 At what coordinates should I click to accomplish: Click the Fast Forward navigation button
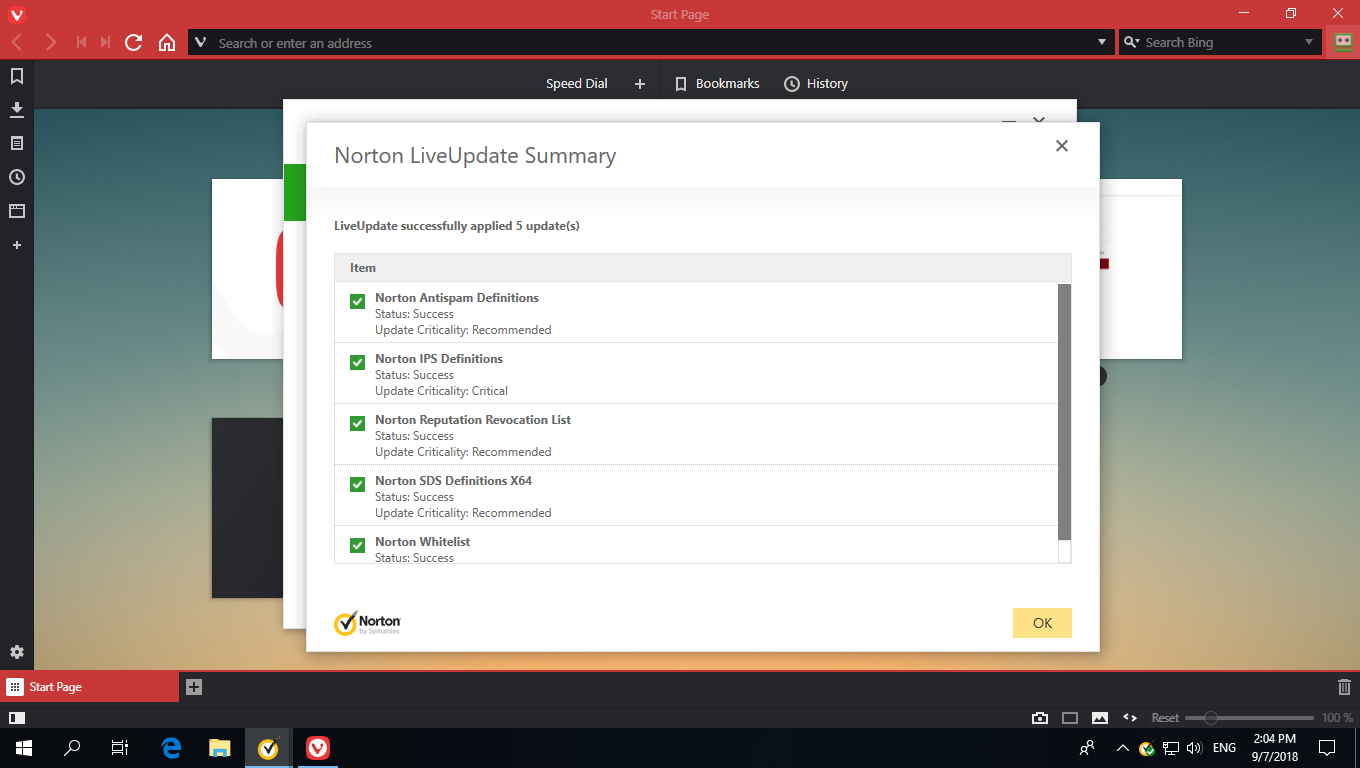coord(105,43)
